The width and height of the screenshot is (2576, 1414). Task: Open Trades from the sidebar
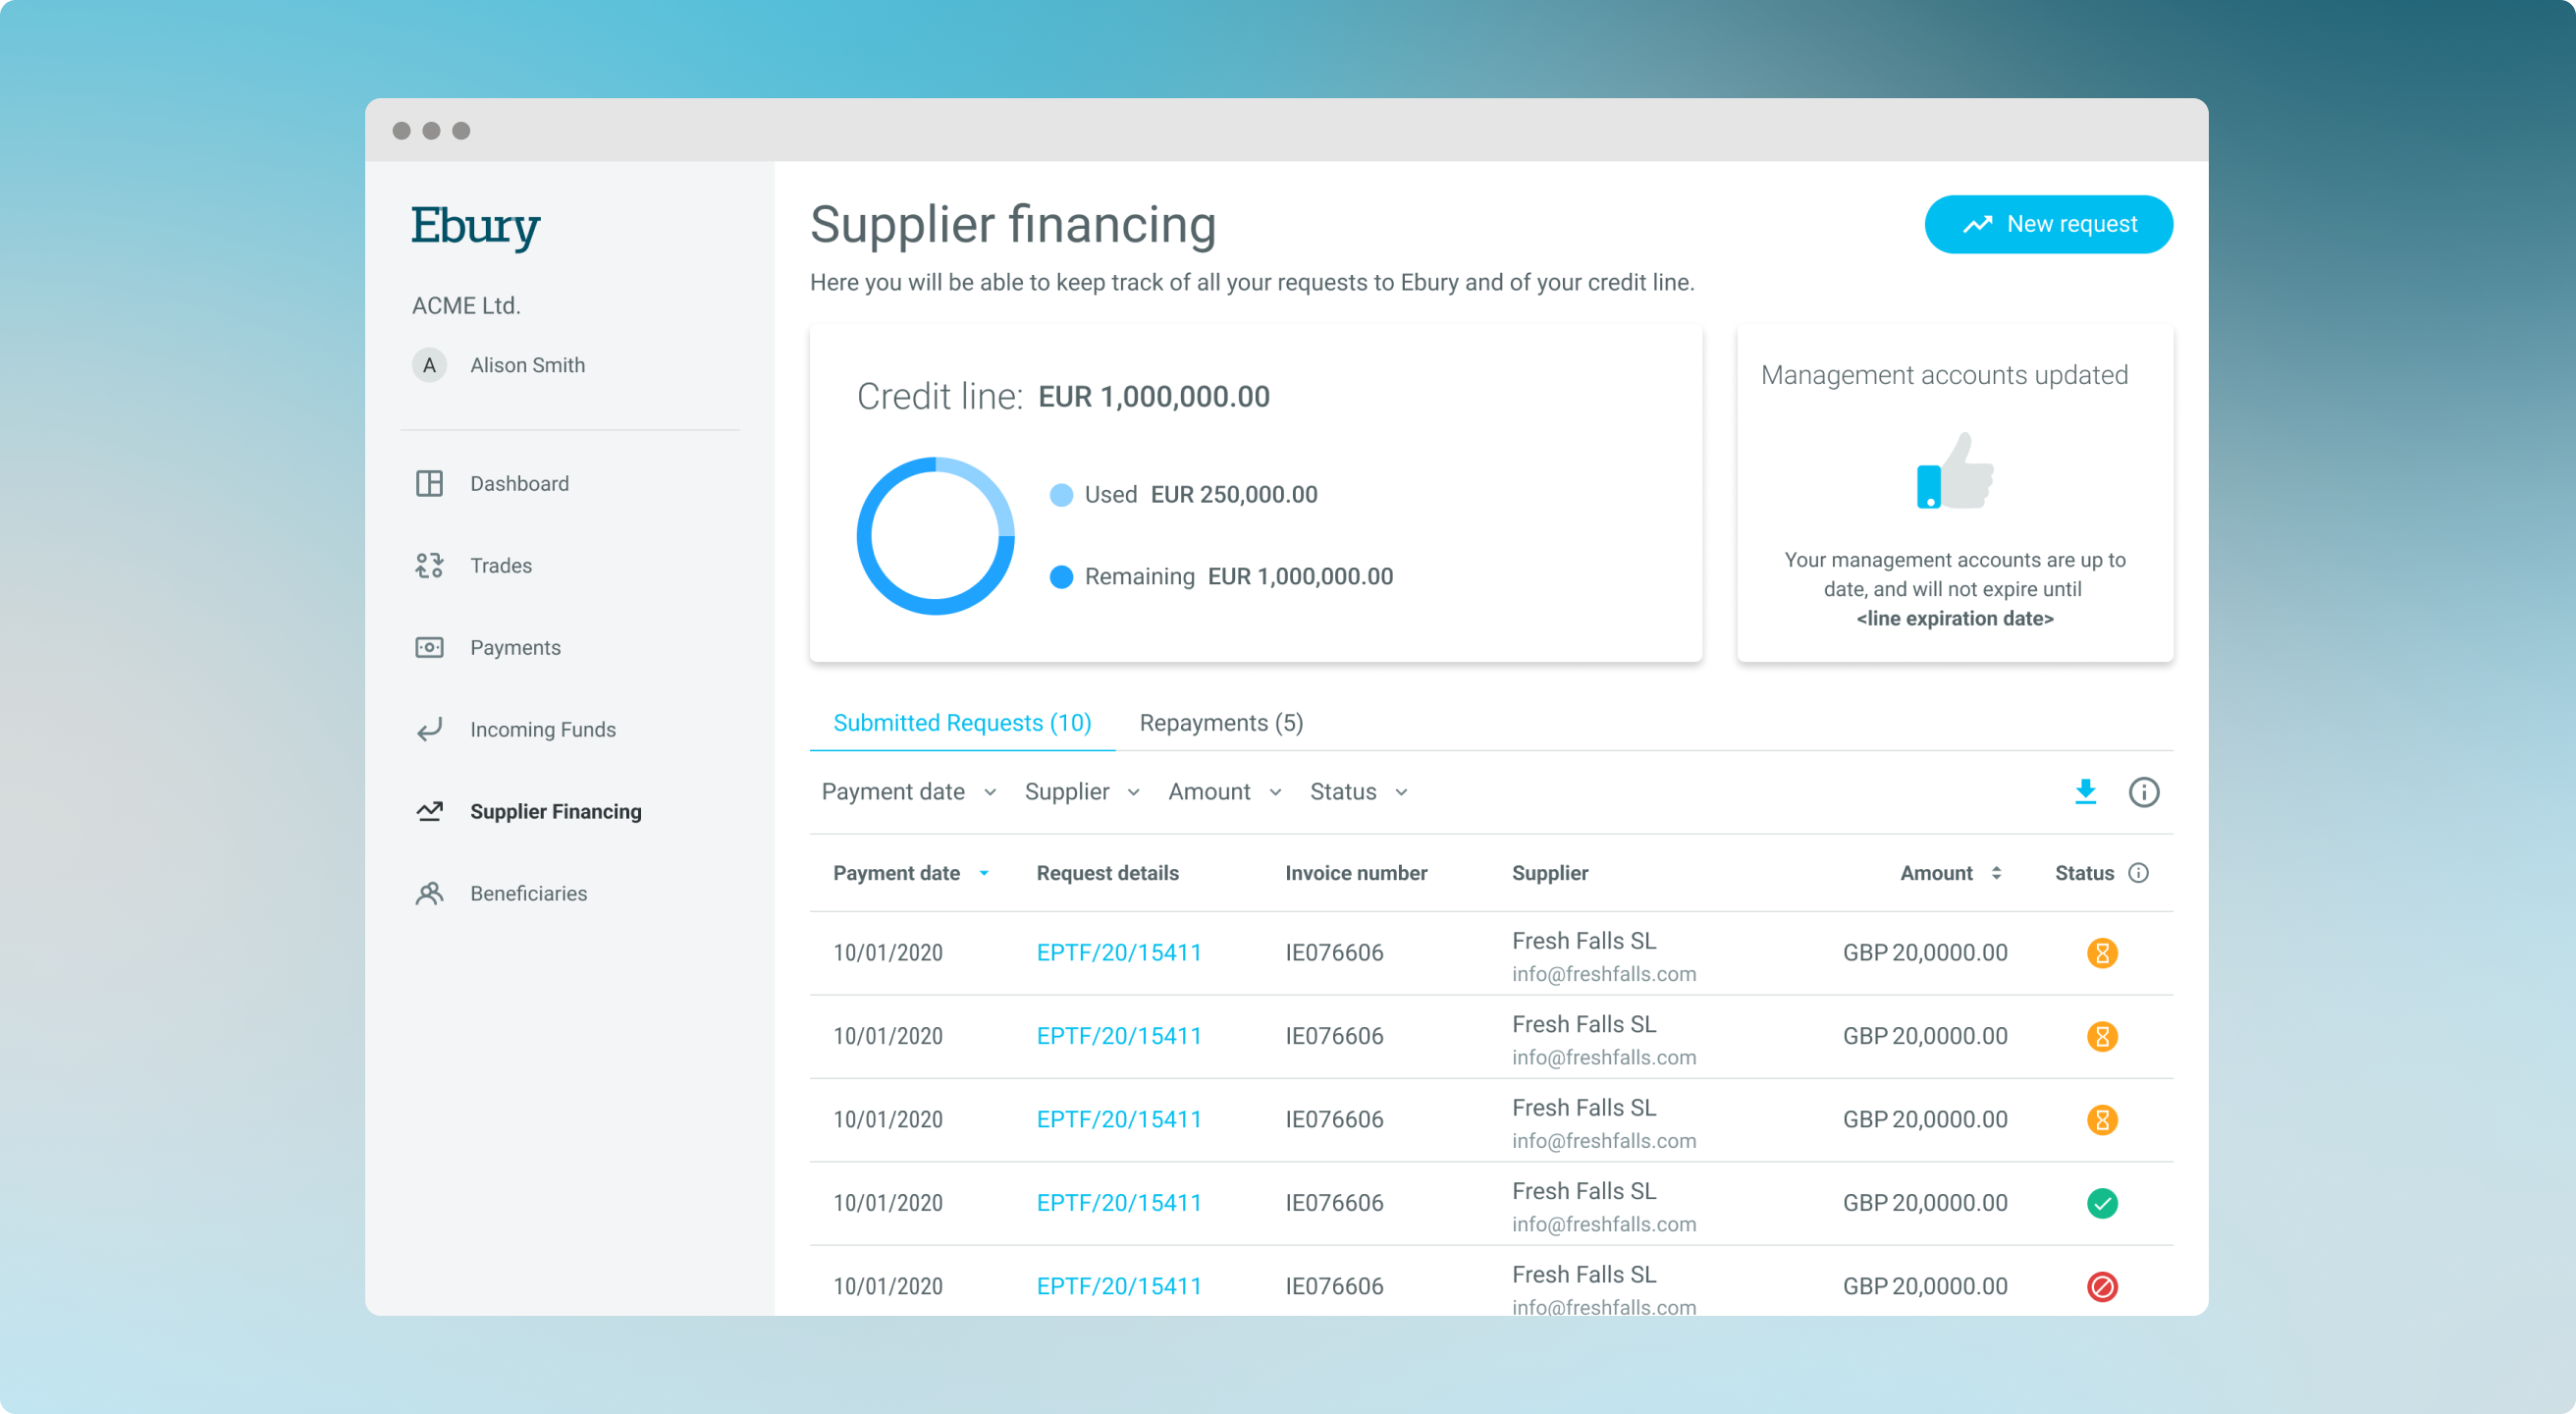[501, 566]
